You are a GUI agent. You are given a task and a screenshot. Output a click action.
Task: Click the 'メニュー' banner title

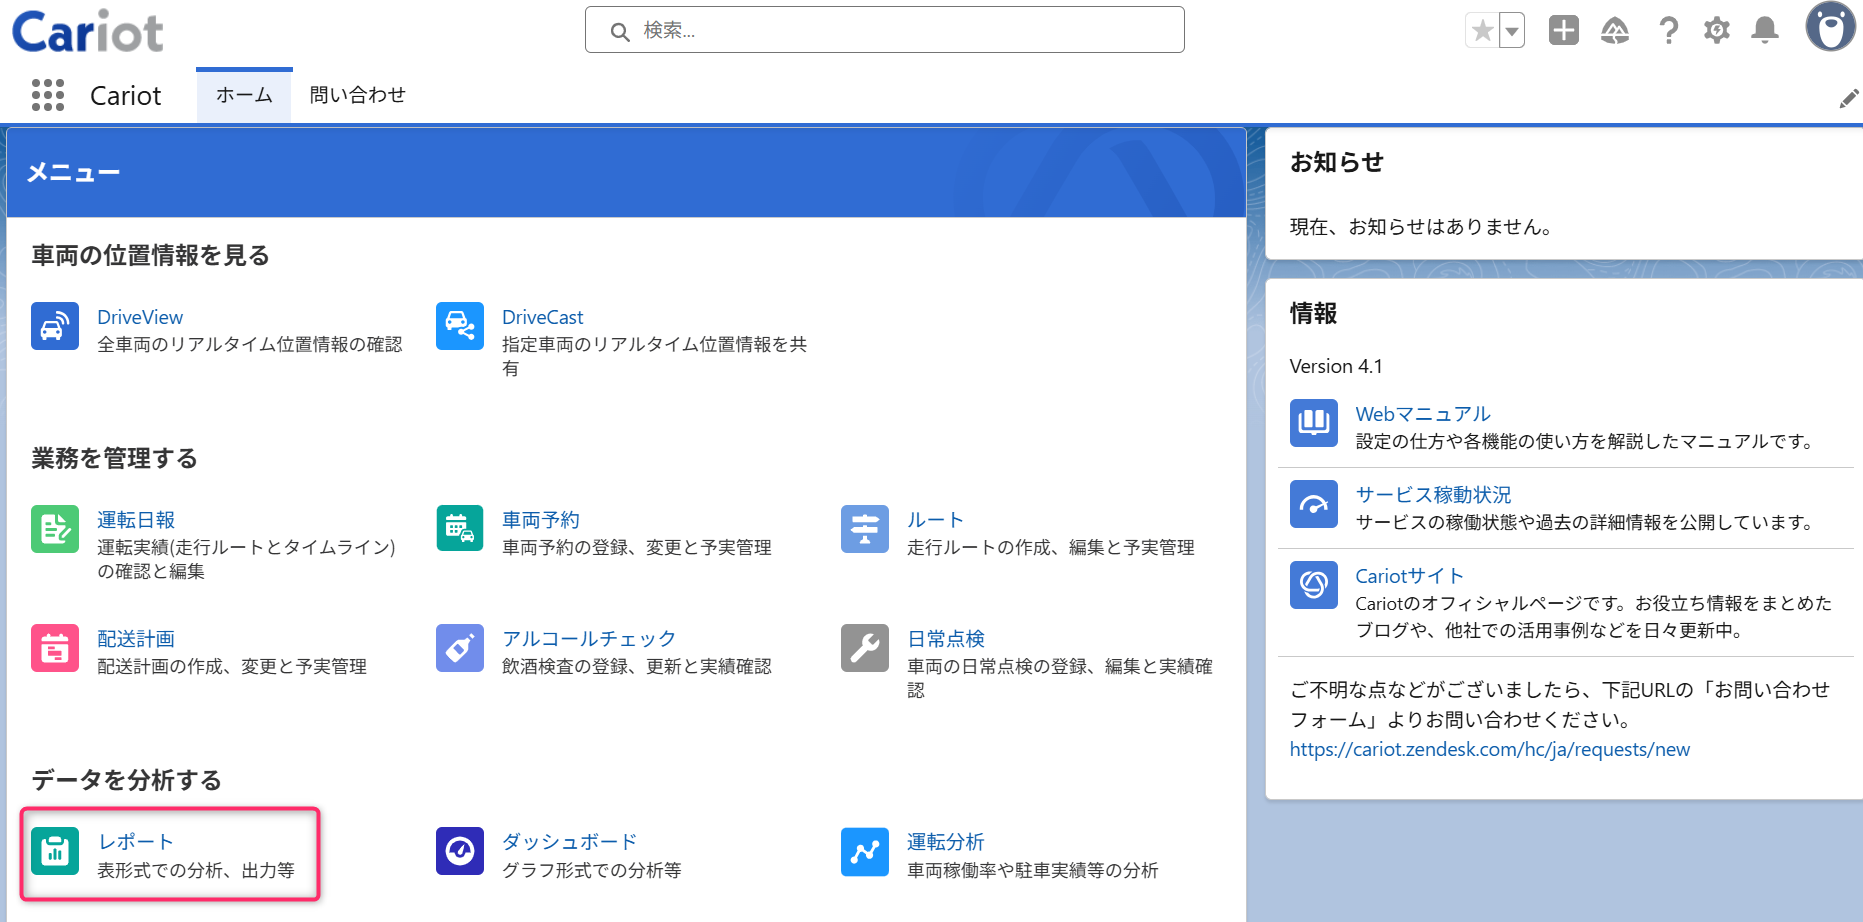(x=73, y=173)
